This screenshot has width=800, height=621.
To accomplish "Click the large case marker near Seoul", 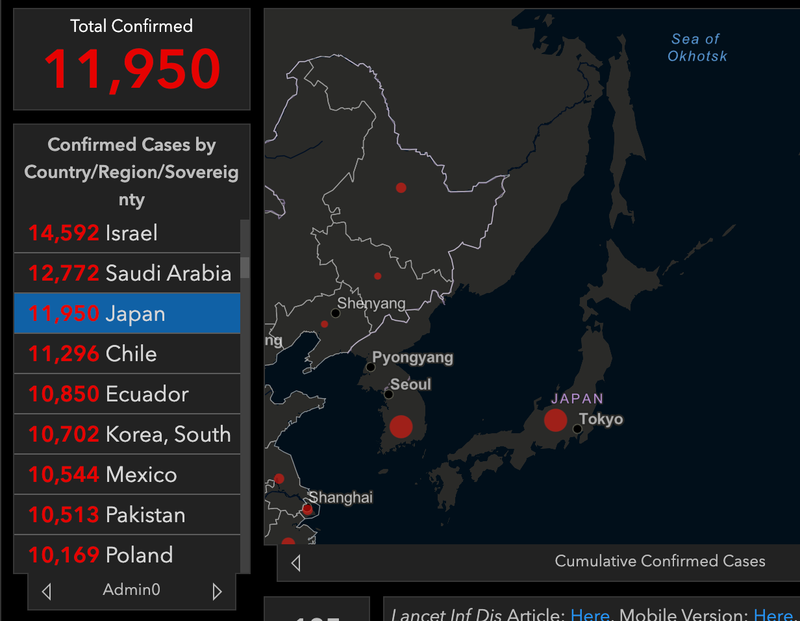I will coord(403,426).
